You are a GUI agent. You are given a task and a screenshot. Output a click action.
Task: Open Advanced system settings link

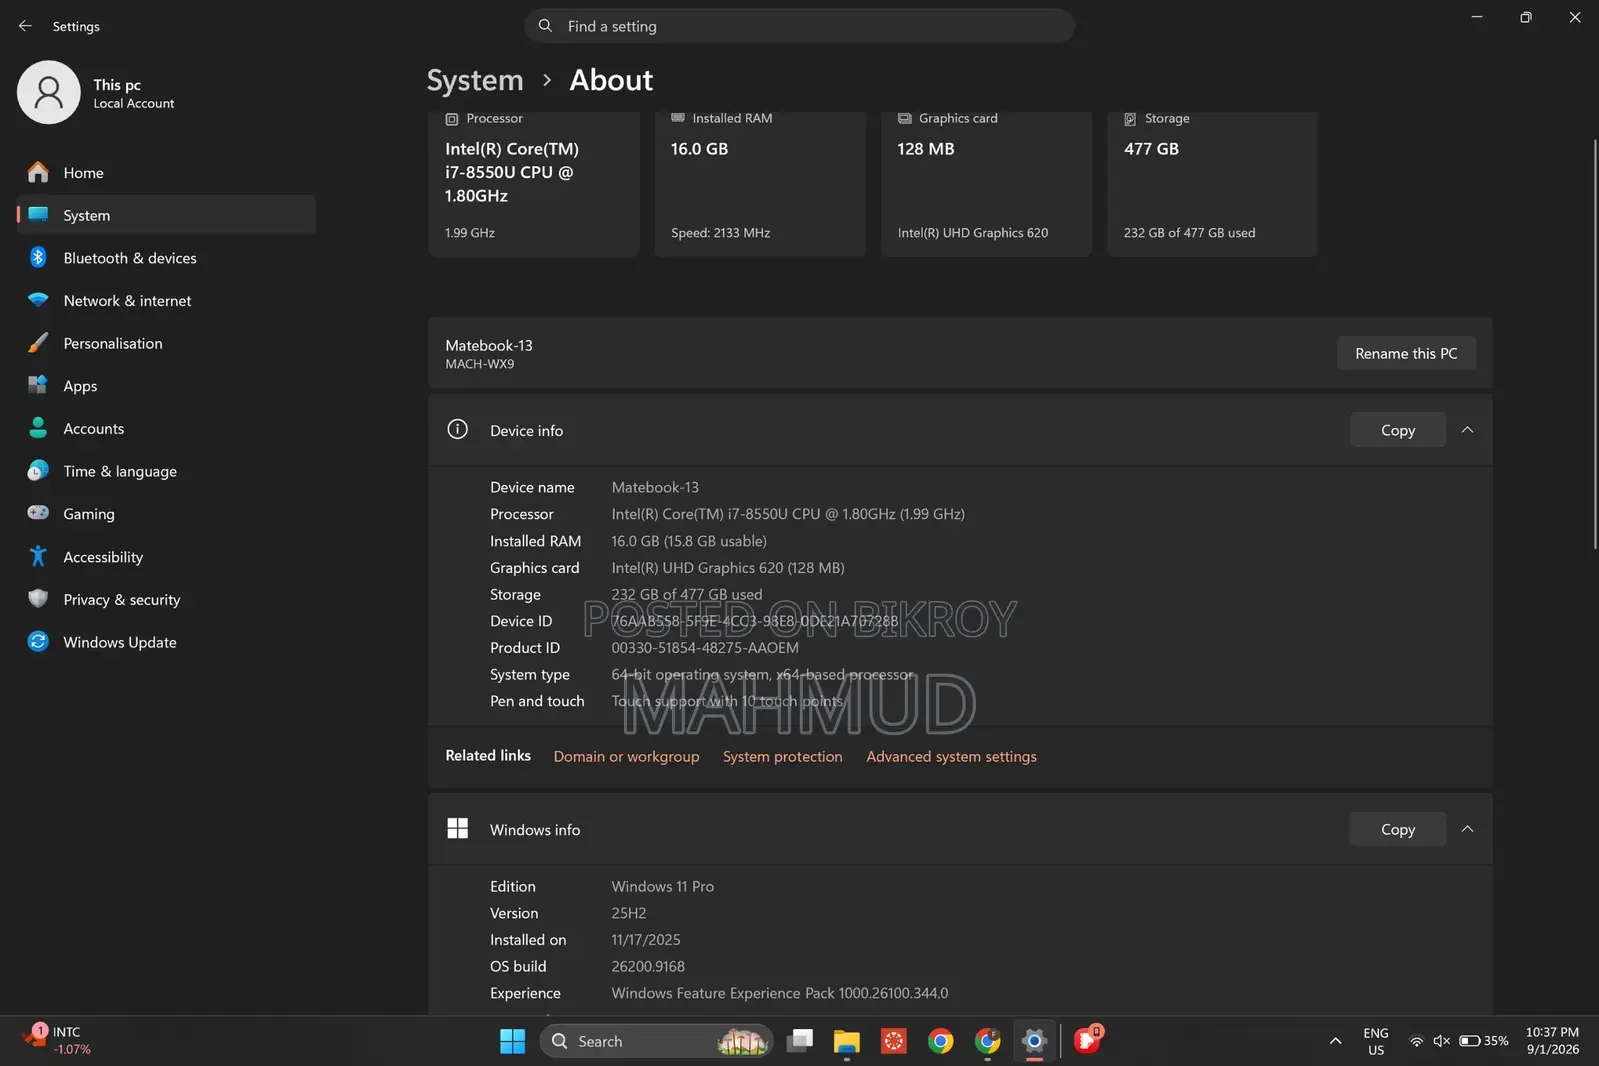(x=951, y=756)
